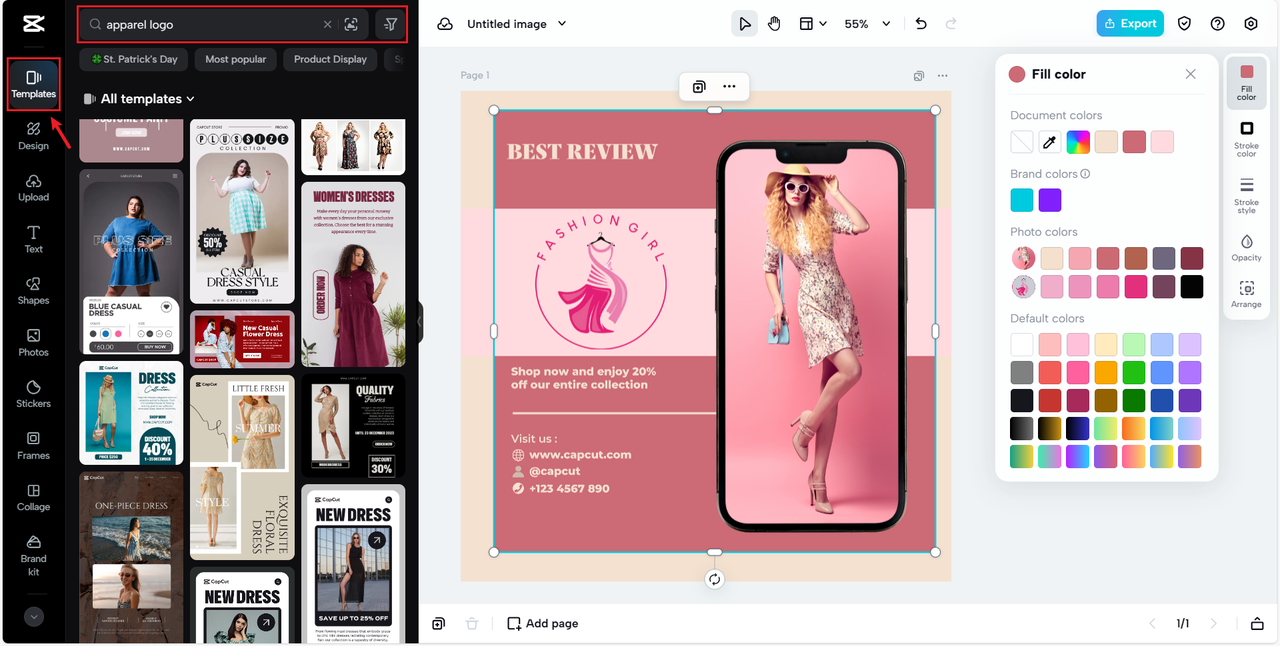Choose the Exquisite Floral Dress template

click(242, 467)
